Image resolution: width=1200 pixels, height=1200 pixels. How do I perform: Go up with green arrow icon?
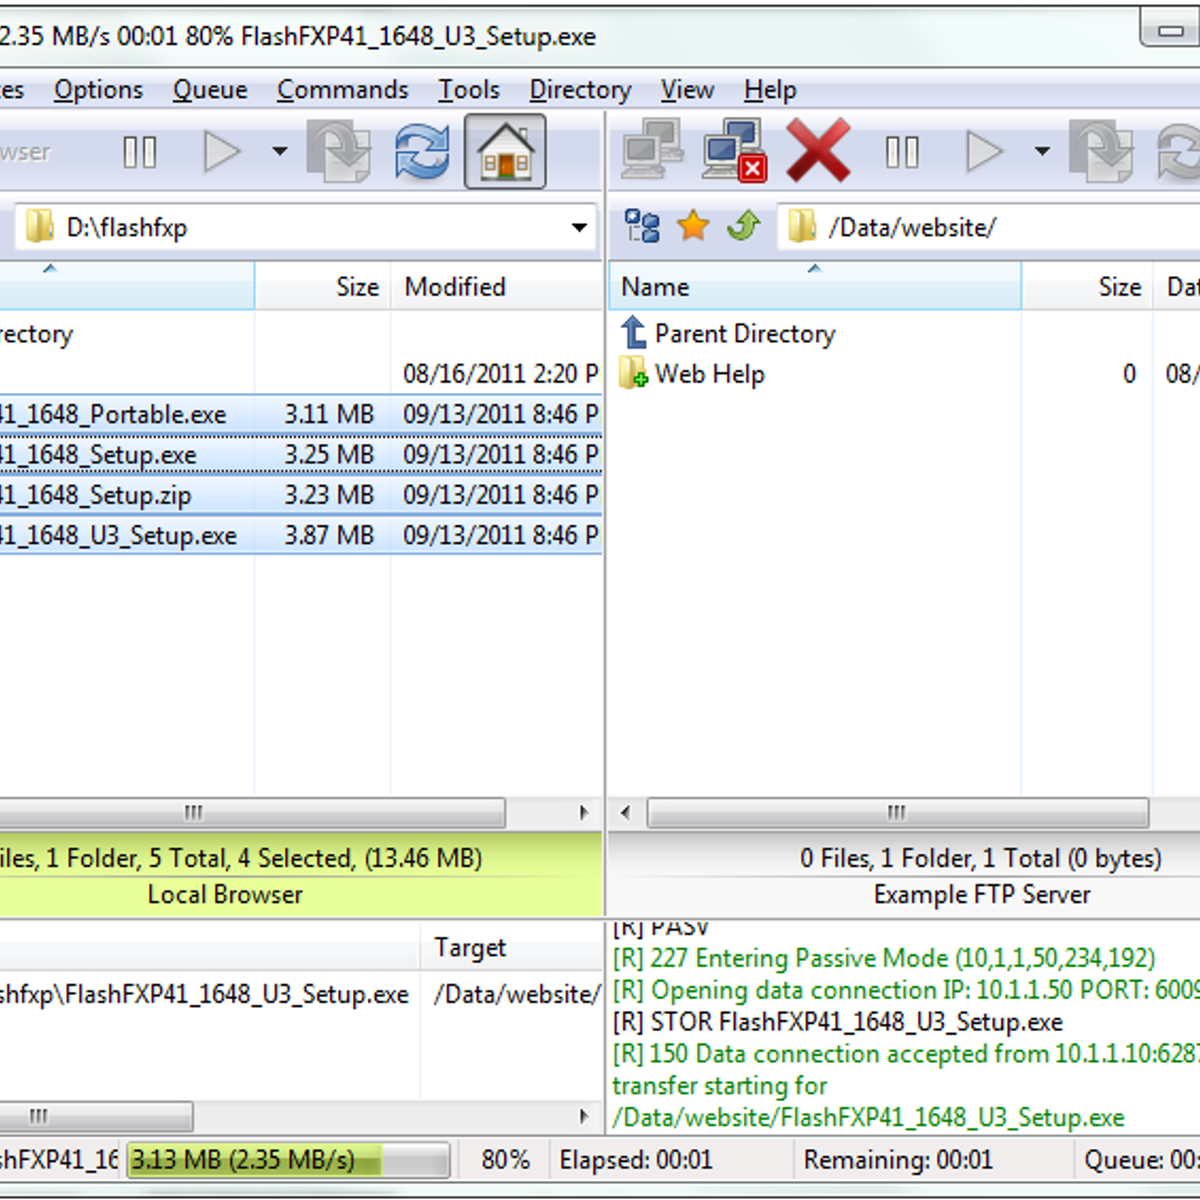pos(743,227)
